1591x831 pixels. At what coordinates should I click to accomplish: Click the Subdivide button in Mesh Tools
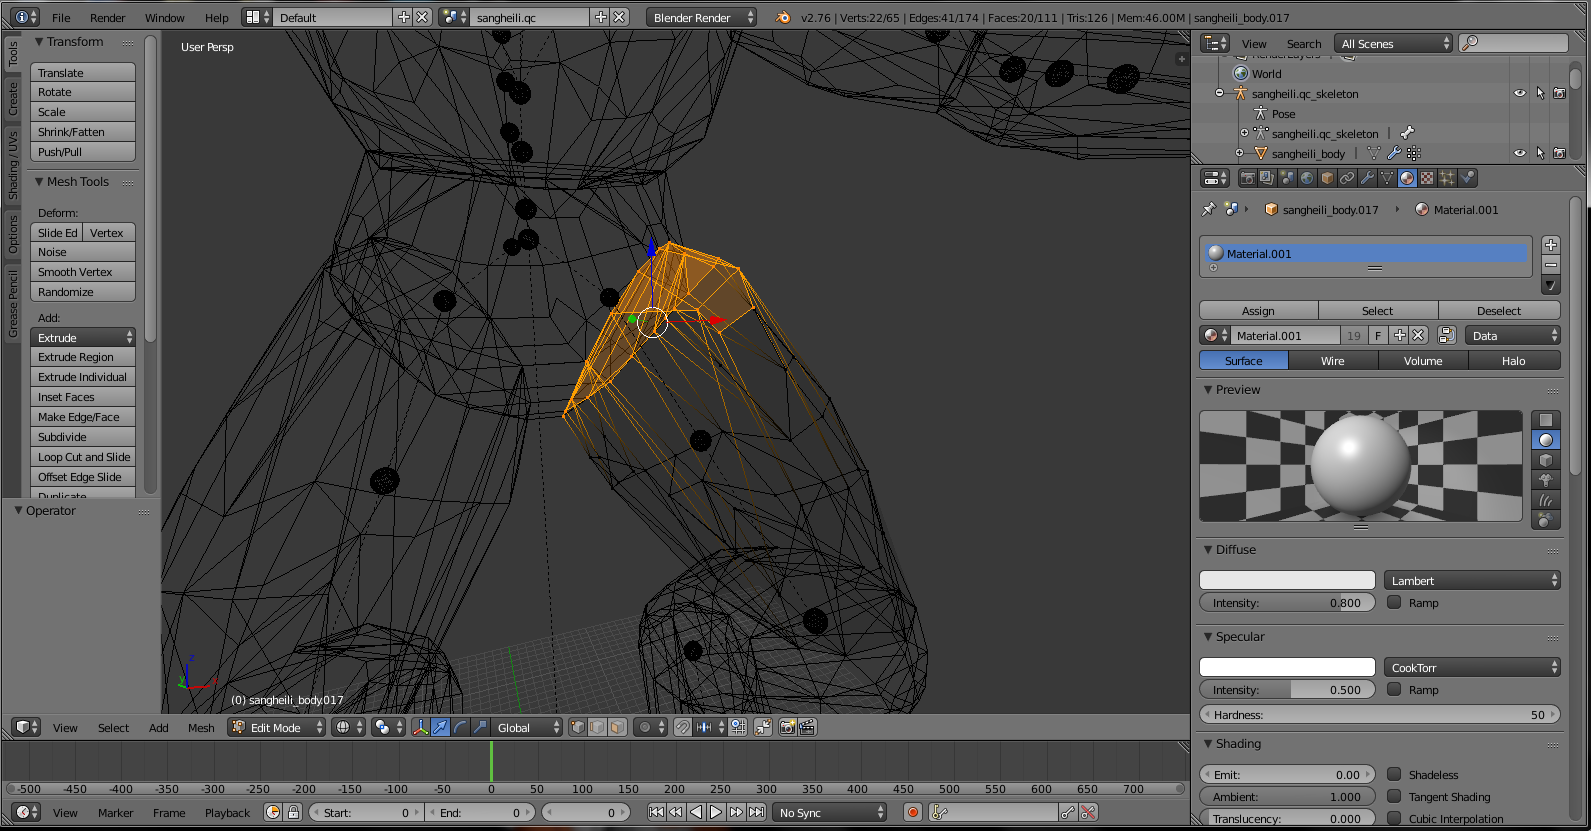click(x=82, y=437)
